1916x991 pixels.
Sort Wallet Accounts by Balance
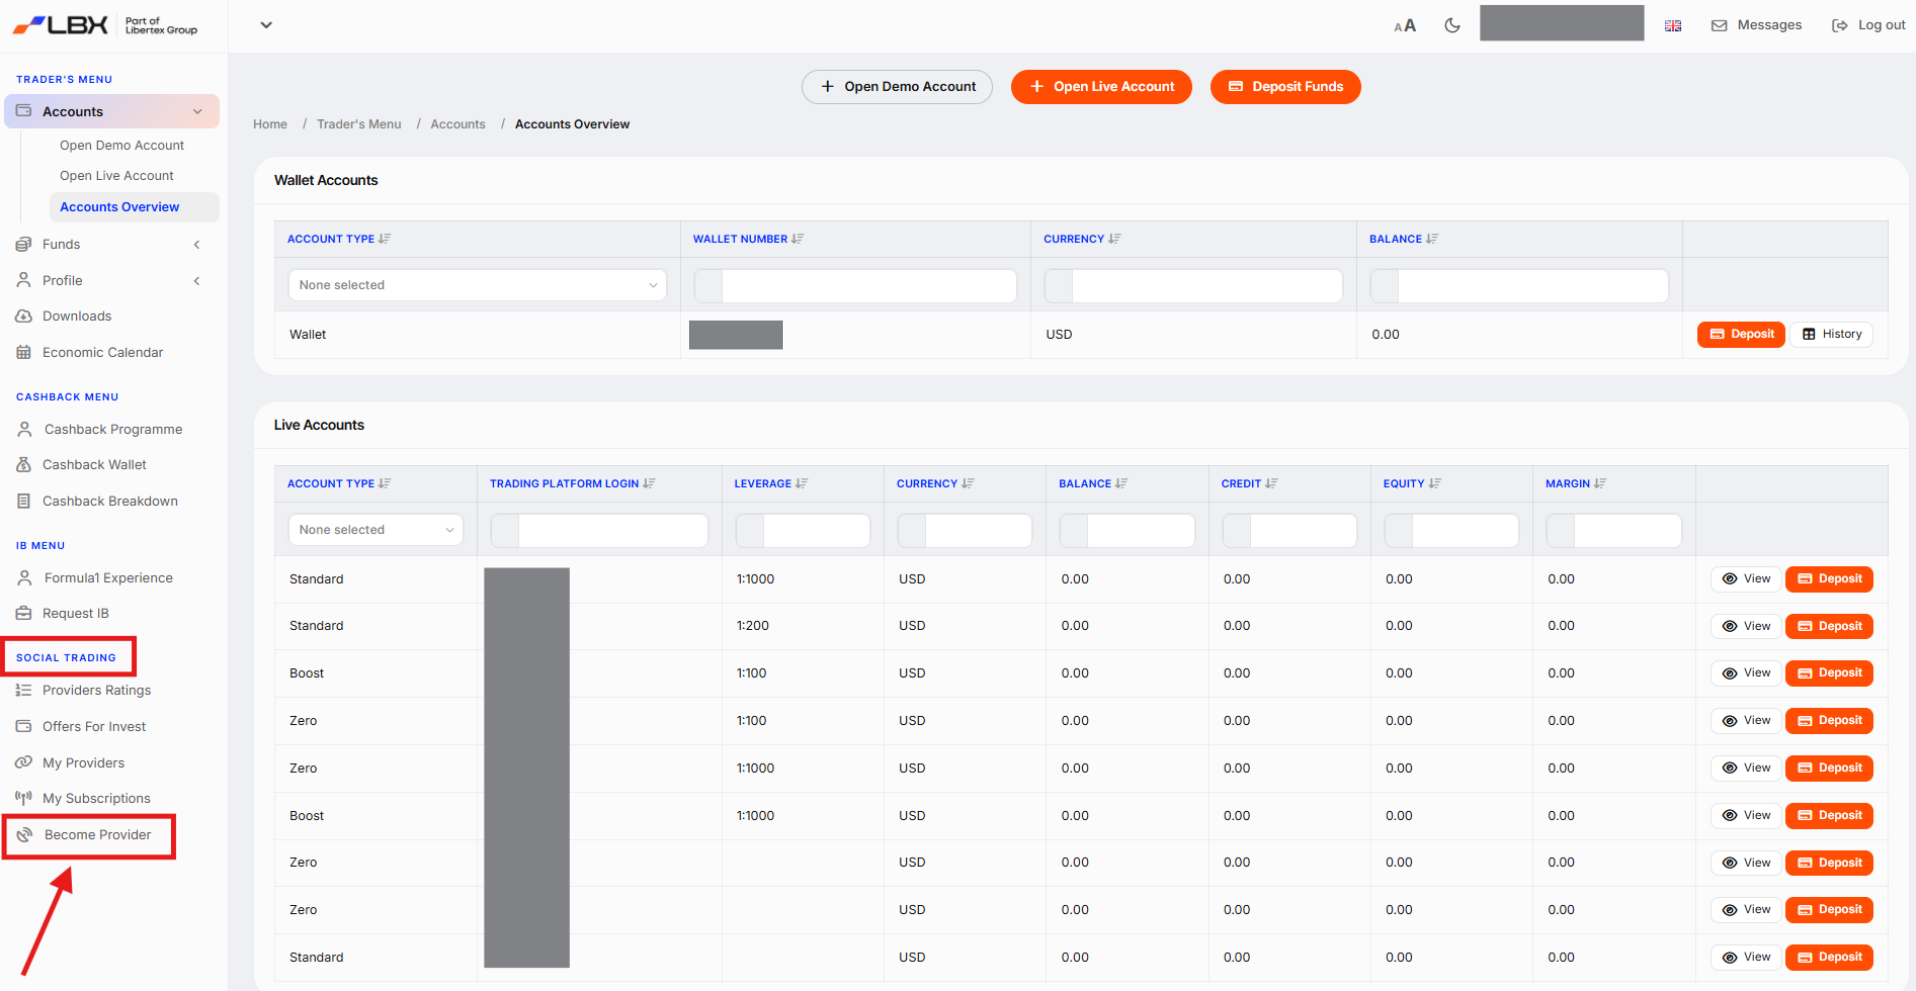pyautogui.click(x=1403, y=239)
